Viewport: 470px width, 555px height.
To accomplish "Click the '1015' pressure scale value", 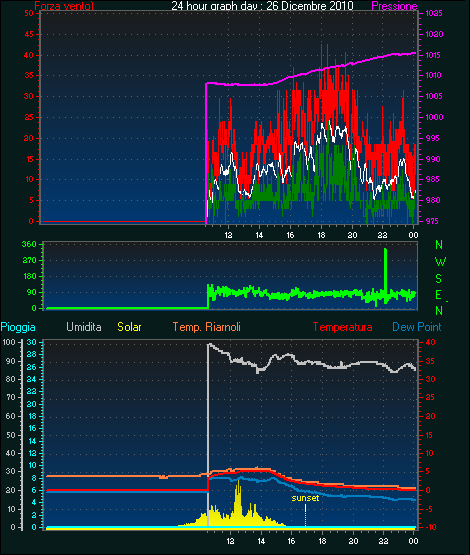I will [x=434, y=55].
